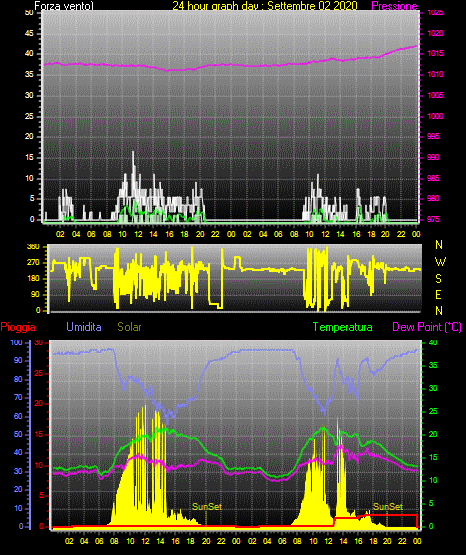Viewport: 466px width, 555px height.
Task: Click the 100 humidity axis value
Action: click(x=16, y=342)
